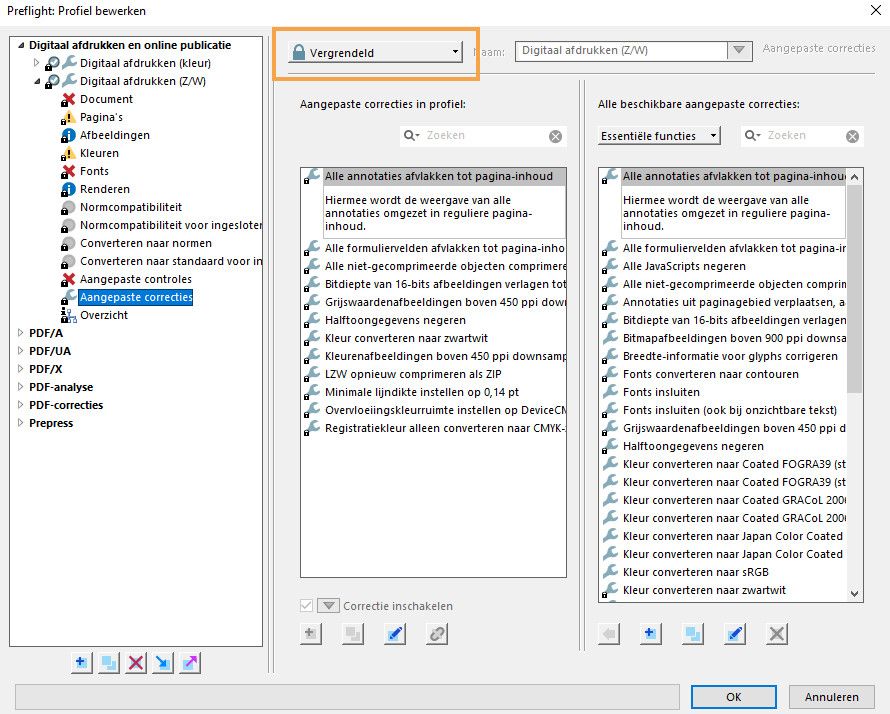Select 'LZW opnieuw comprimeren als ZIP'

[x=413, y=374]
